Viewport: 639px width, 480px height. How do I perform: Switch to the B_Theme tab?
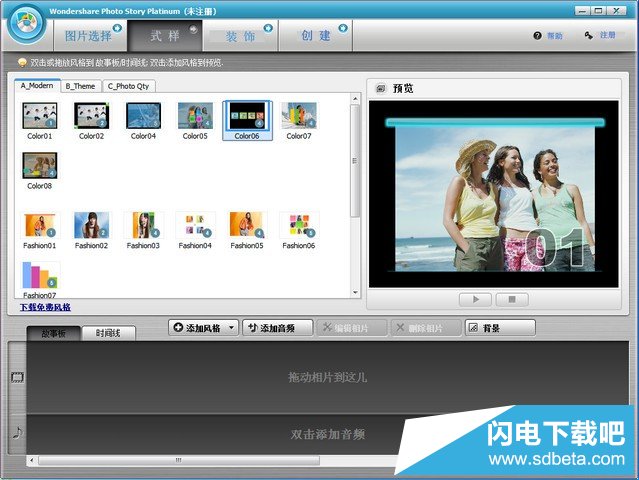point(80,86)
